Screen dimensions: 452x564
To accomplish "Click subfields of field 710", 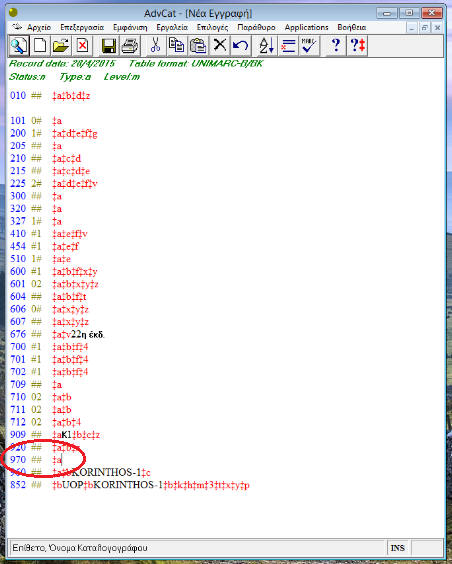I will coord(62,397).
